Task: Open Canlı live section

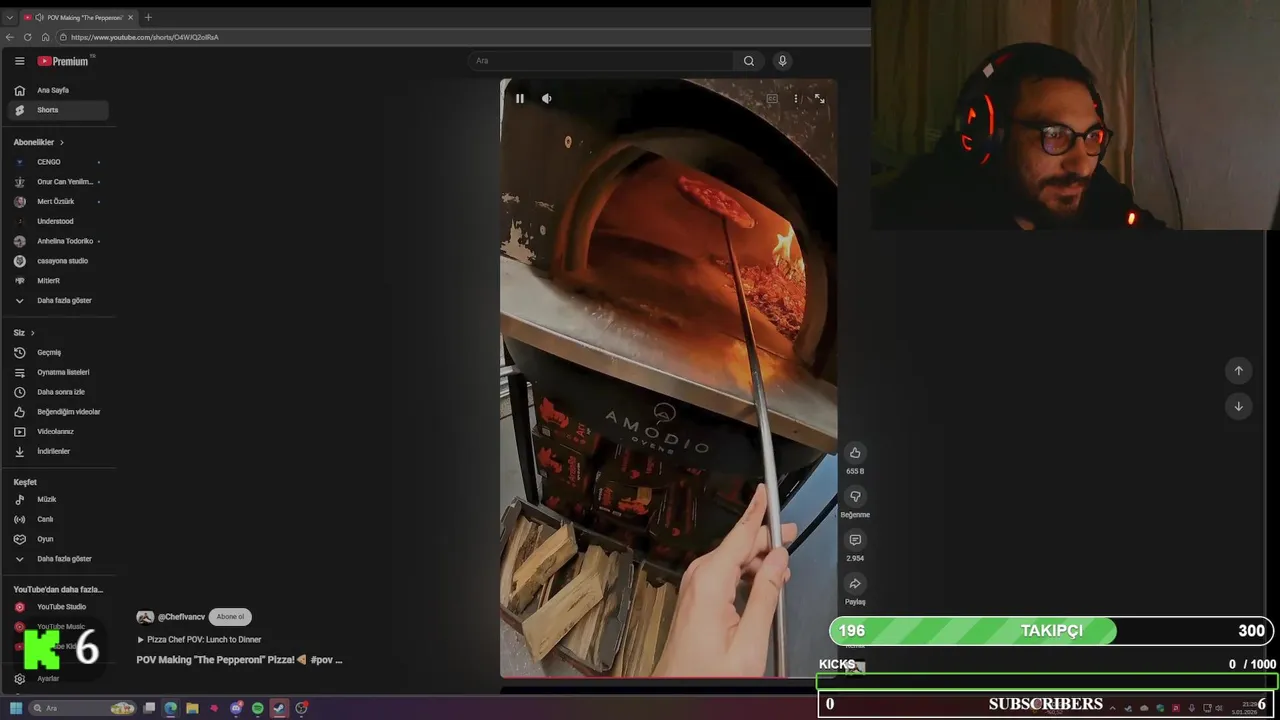Action: [58, 519]
